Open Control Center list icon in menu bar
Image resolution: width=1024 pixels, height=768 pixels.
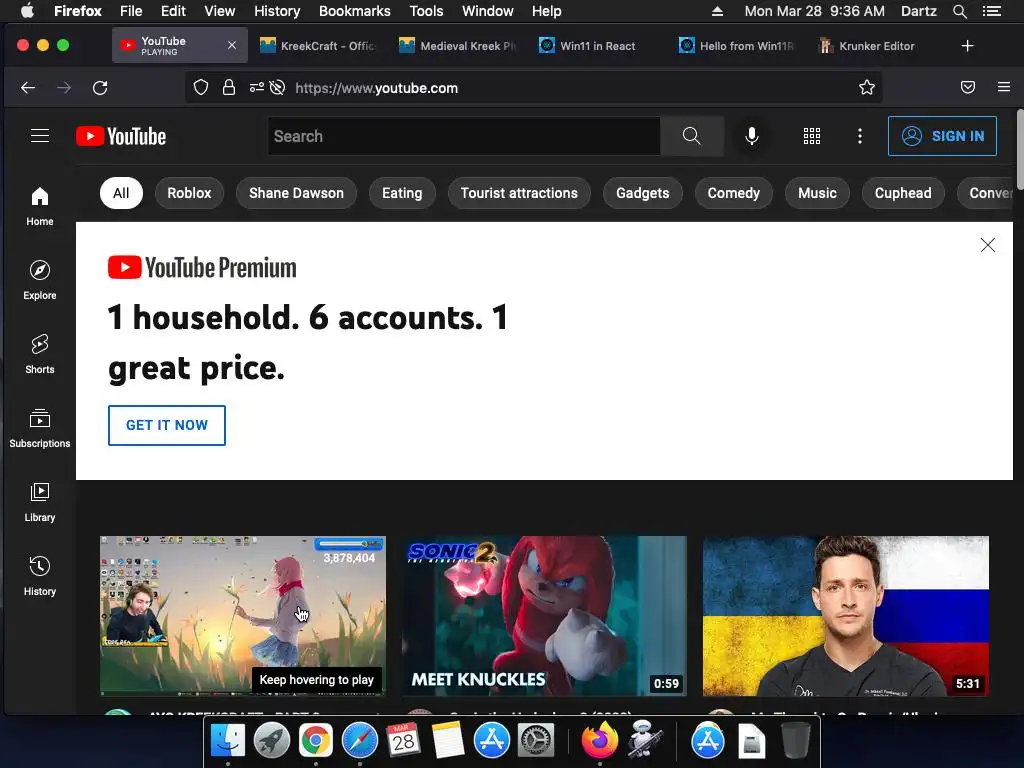point(991,11)
